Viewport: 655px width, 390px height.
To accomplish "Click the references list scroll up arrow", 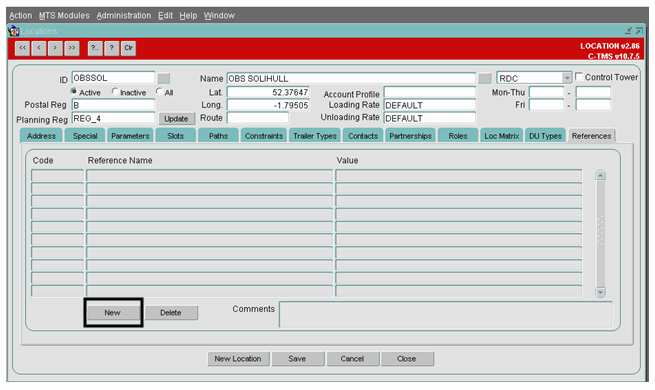I will [600, 175].
